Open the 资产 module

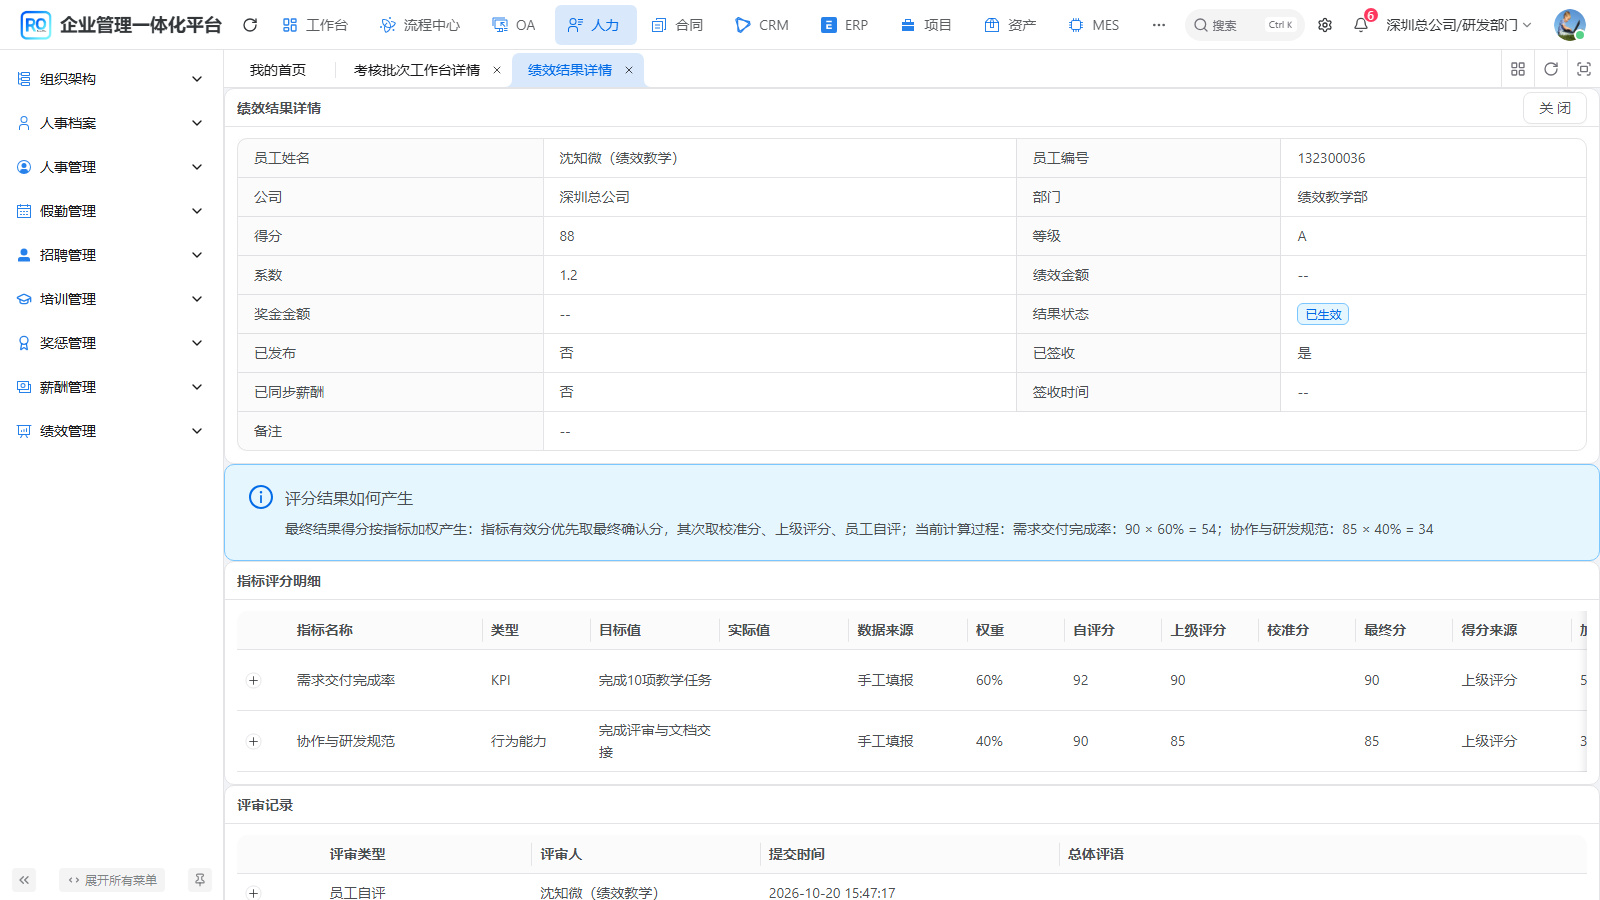point(1010,25)
